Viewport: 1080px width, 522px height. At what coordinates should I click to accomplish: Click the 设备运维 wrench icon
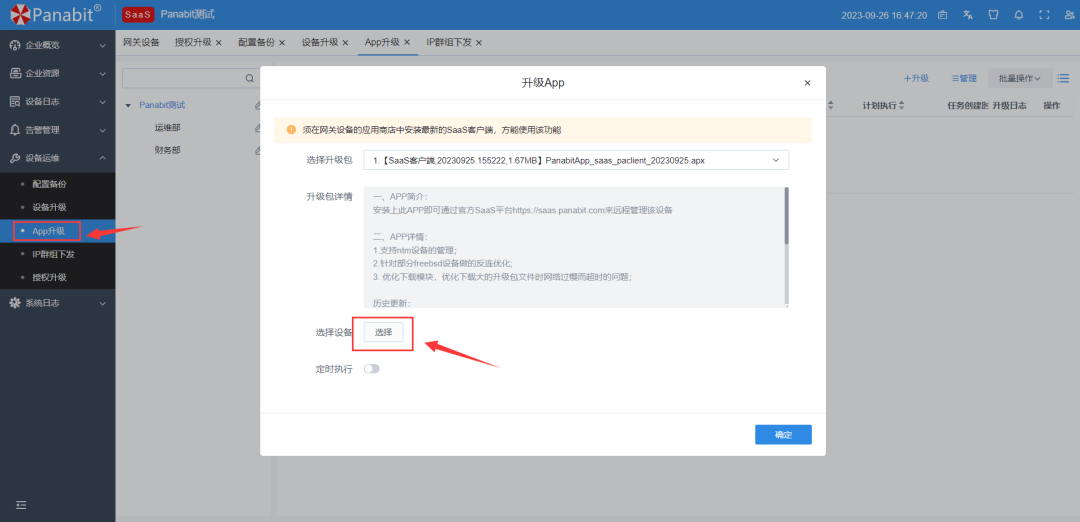tap(14, 158)
